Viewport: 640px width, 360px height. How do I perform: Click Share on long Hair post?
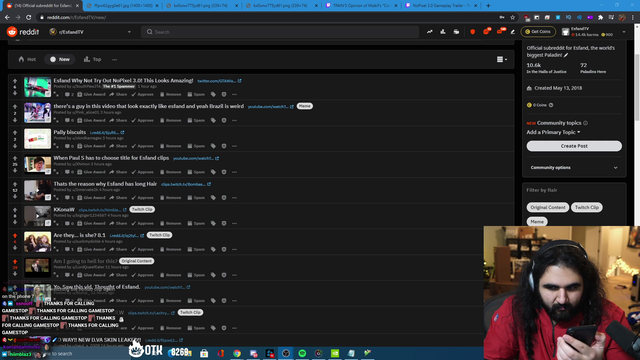[x=118, y=198]
